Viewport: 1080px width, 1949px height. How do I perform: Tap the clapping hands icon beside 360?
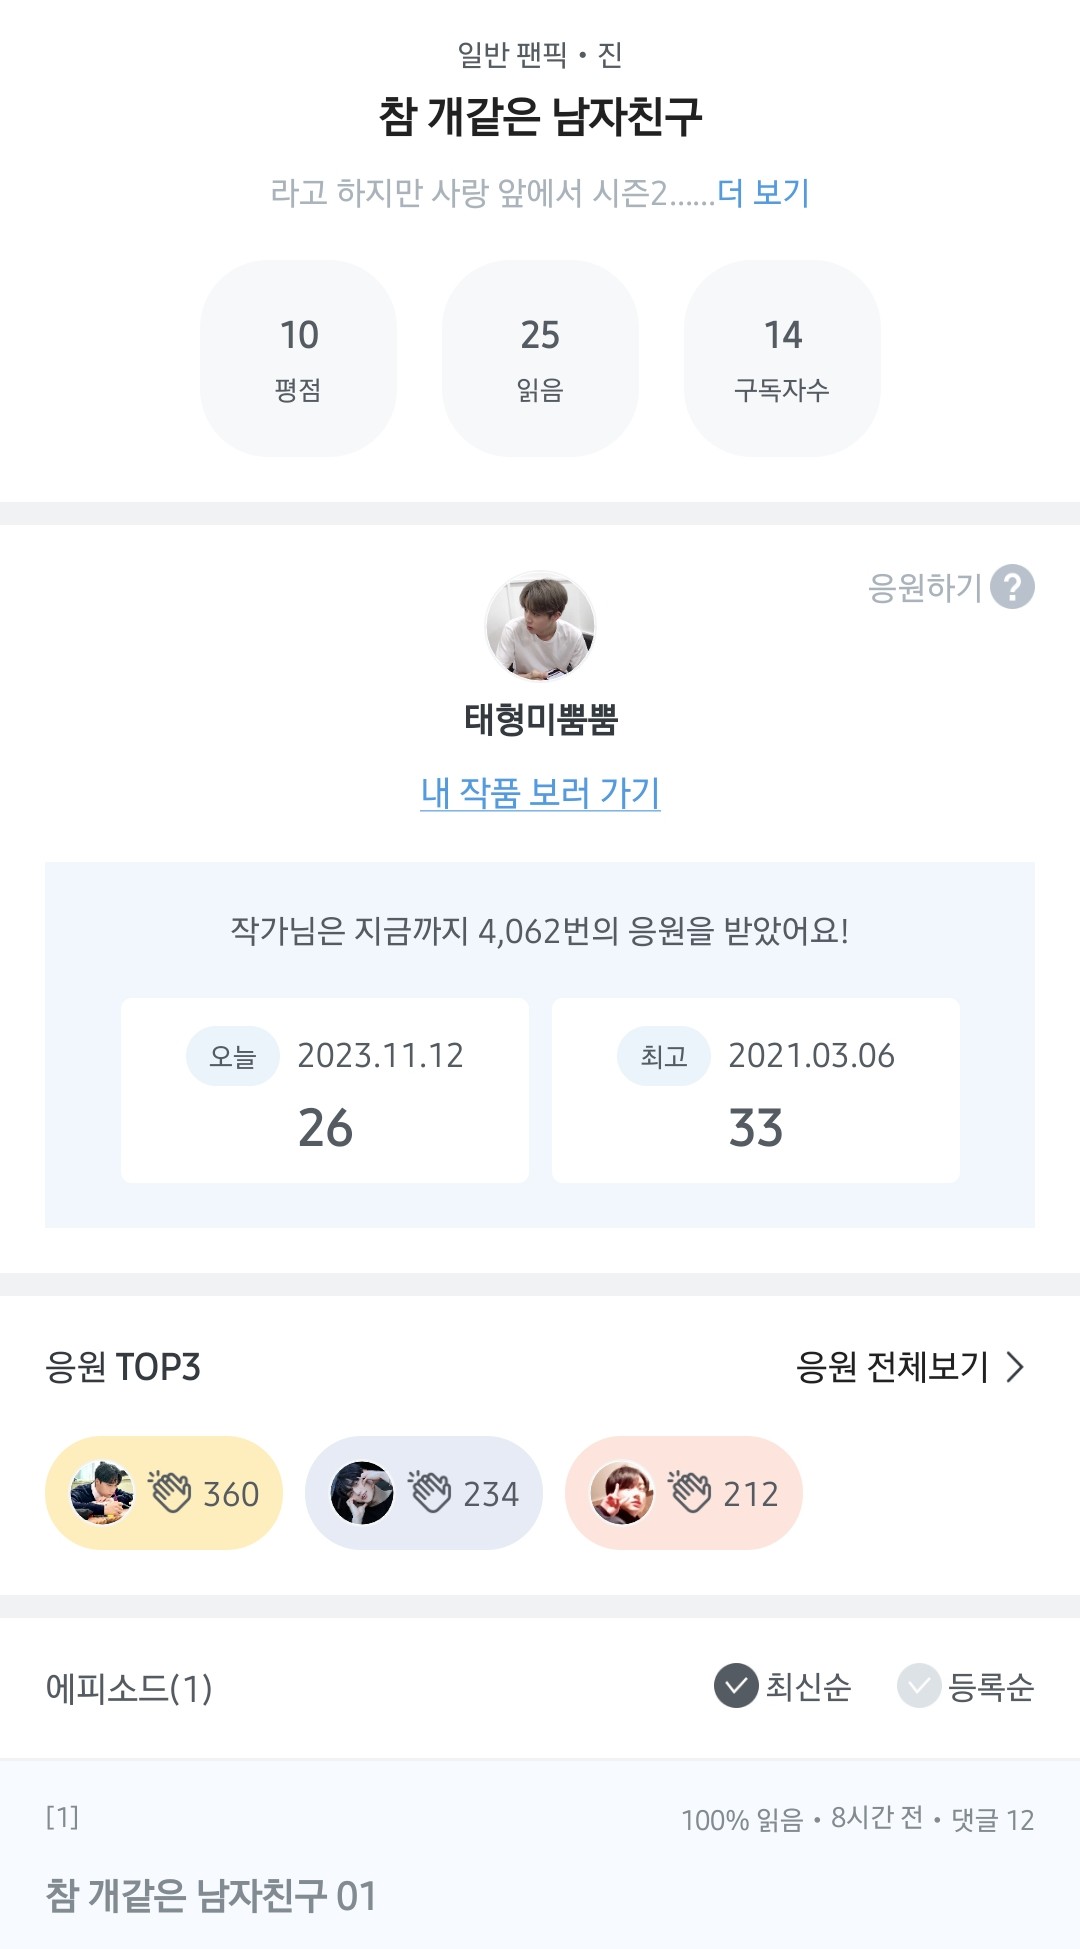click(x=170, y=1492)
